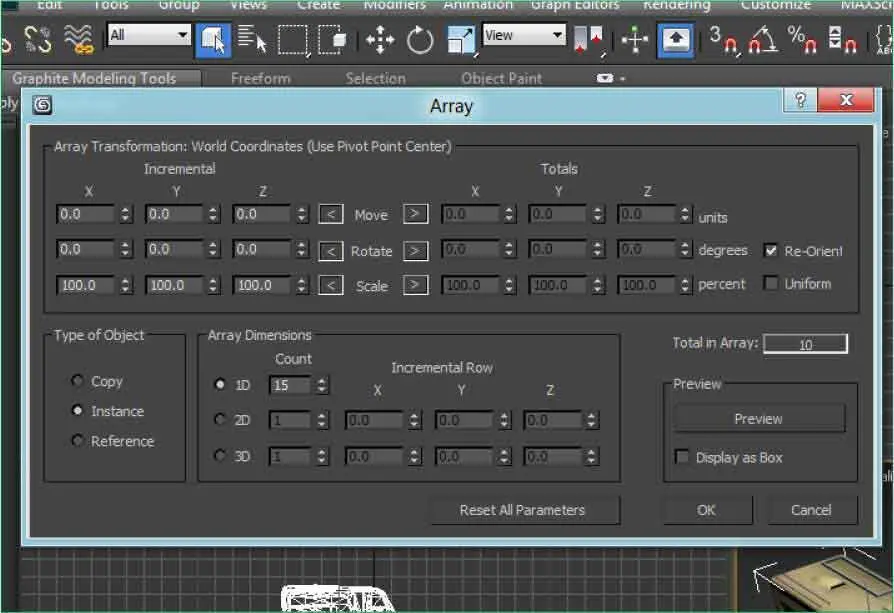Expand the ribbon options dropdown arrow
The image size is (894, 613).
tap(622, 78)
